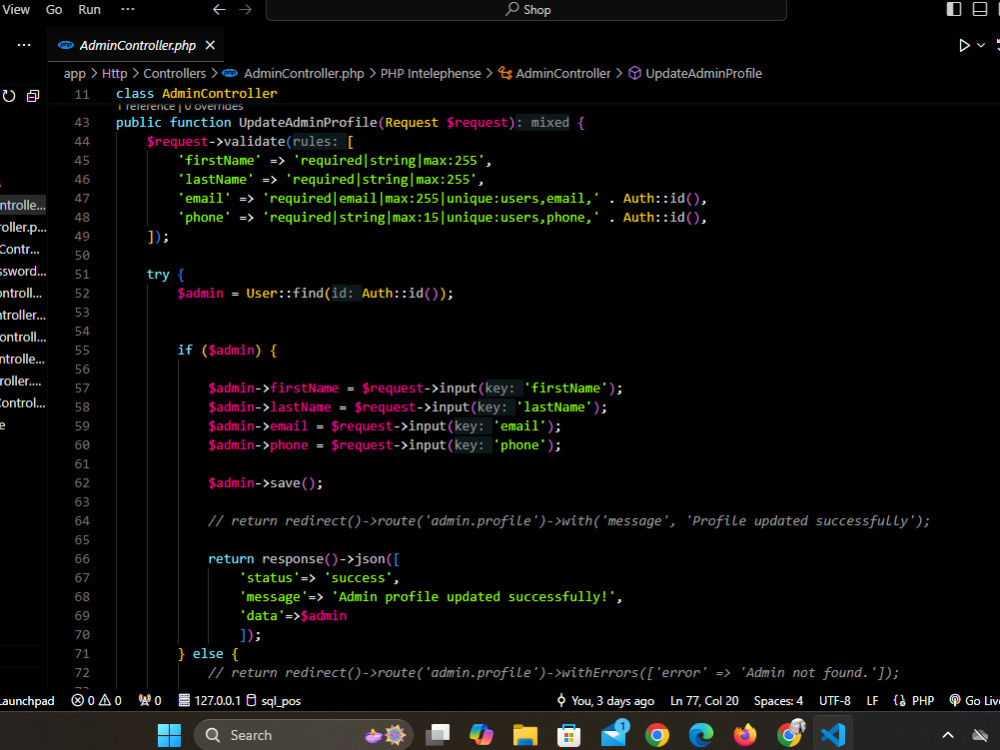Change encoding via UTF-8 status item
This screenshot has width=1000, height=750.
pos(834,701)
